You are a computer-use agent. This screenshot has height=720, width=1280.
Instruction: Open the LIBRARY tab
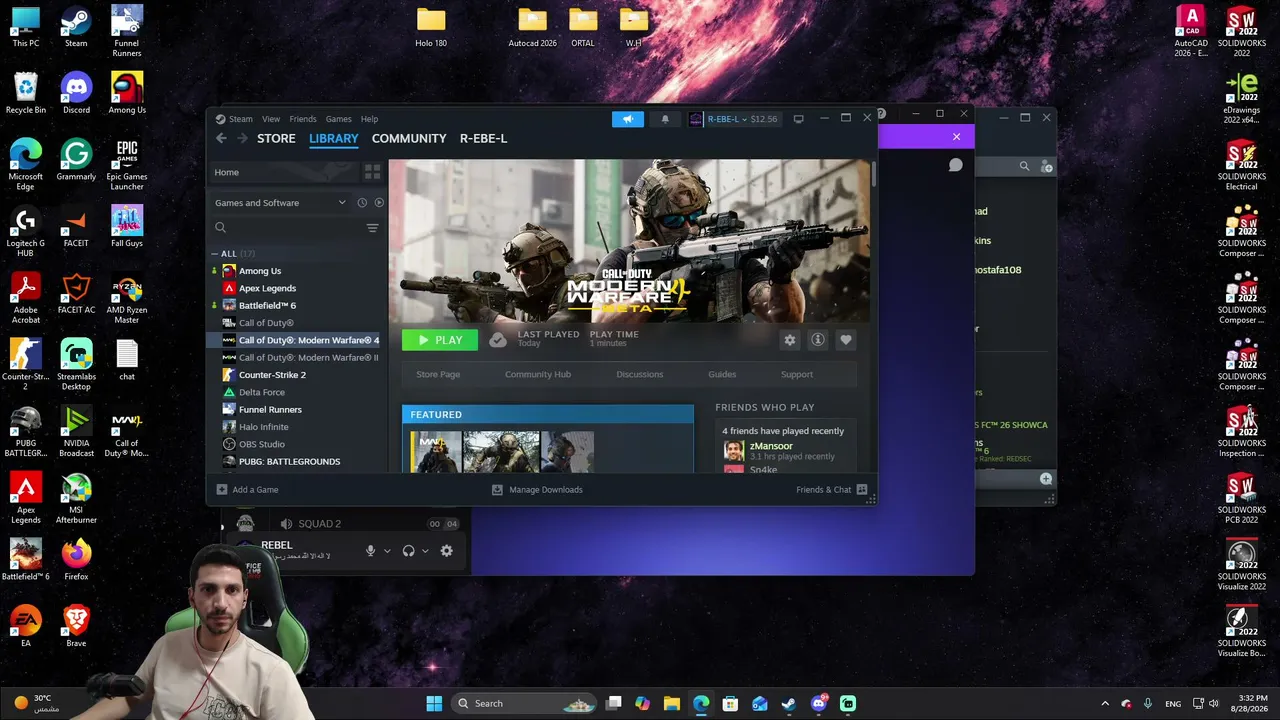coord(334,138)
